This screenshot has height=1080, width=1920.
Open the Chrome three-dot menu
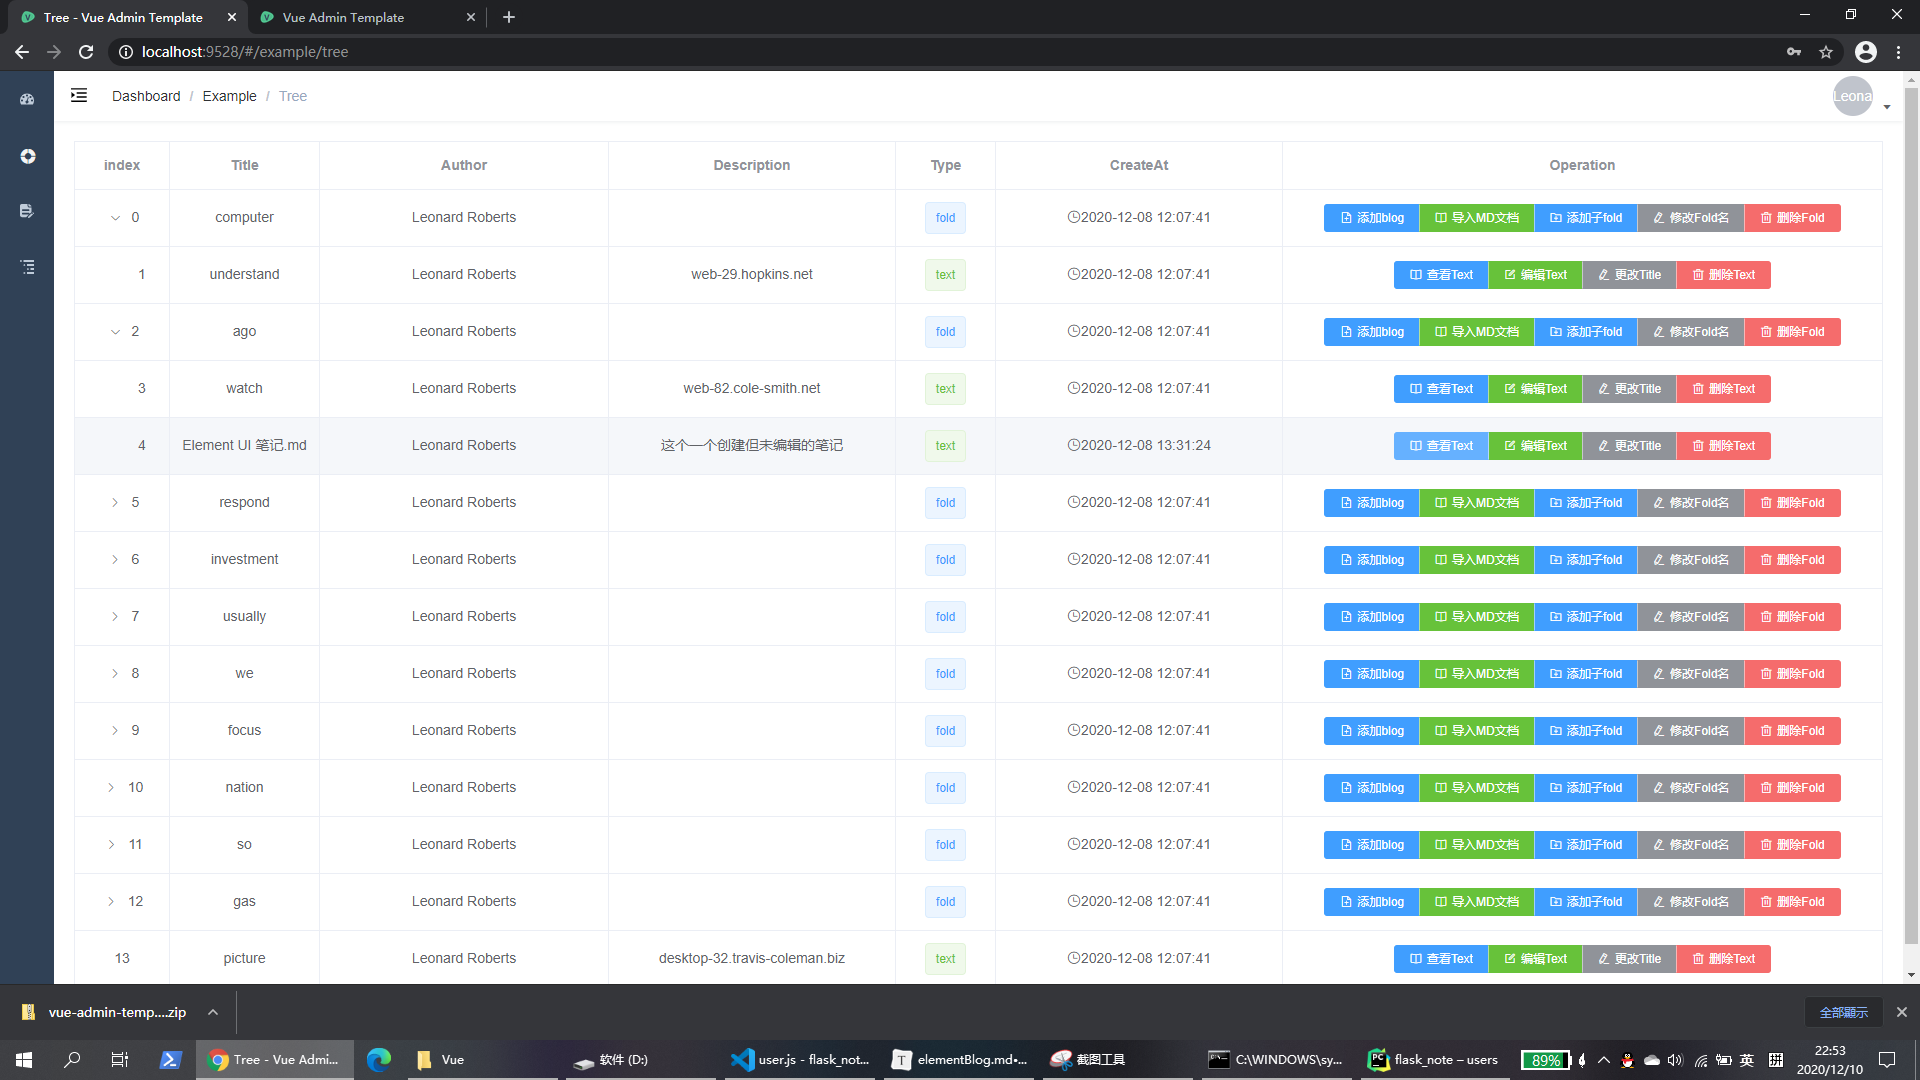[x=1899, y=52]
